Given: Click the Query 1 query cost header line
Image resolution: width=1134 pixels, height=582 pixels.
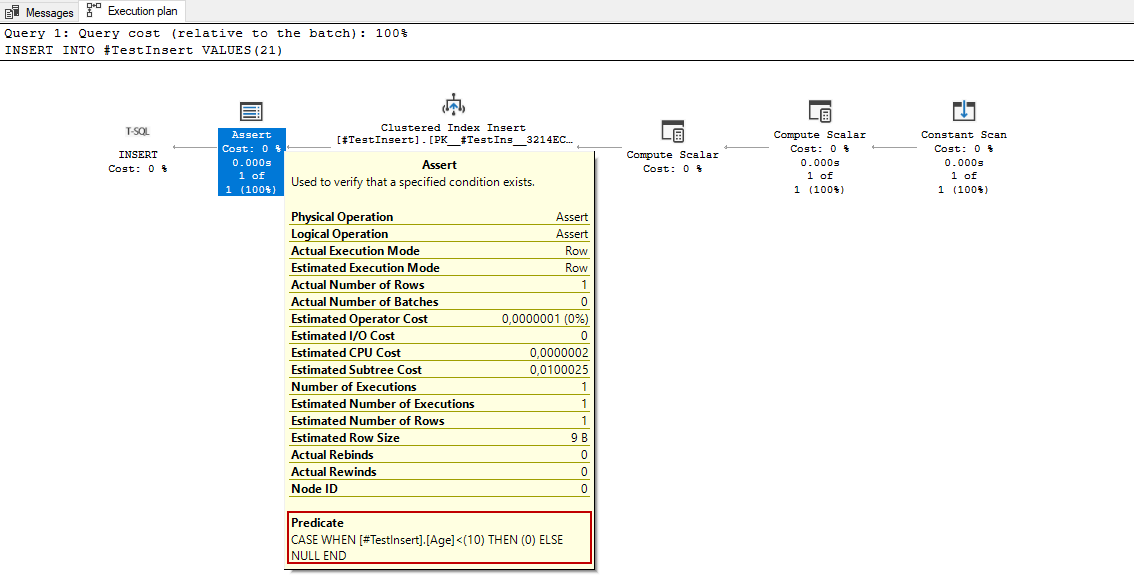Looking at the screenshot, I should point(206,33).
